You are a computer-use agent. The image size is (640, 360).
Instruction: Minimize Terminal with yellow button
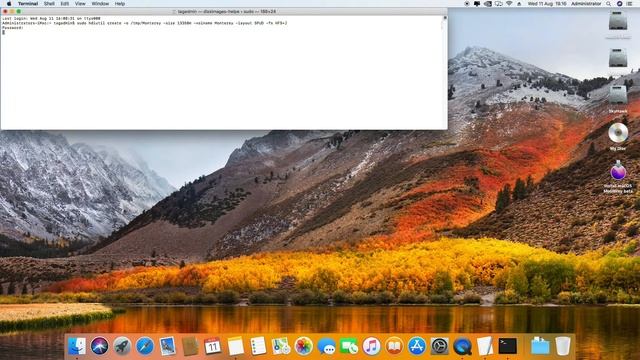[12, 11]
